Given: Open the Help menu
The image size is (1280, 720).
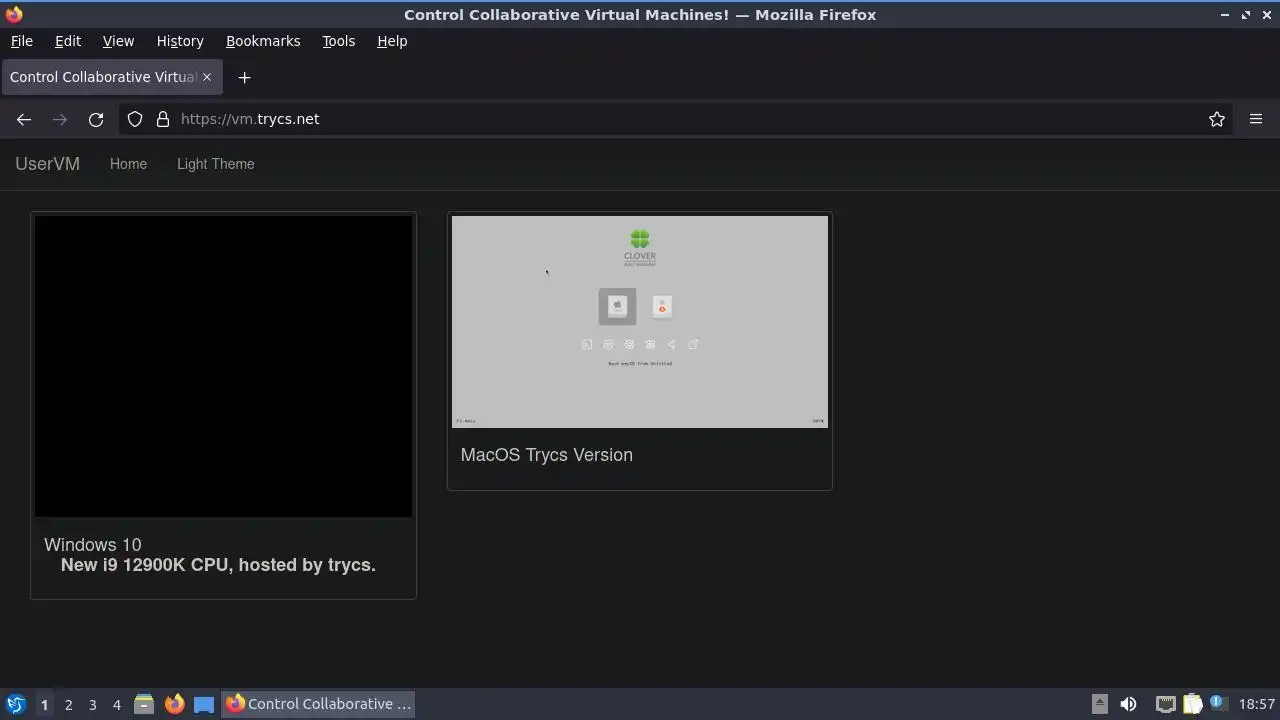Looking at the screenshot, I should click(392, 41).
